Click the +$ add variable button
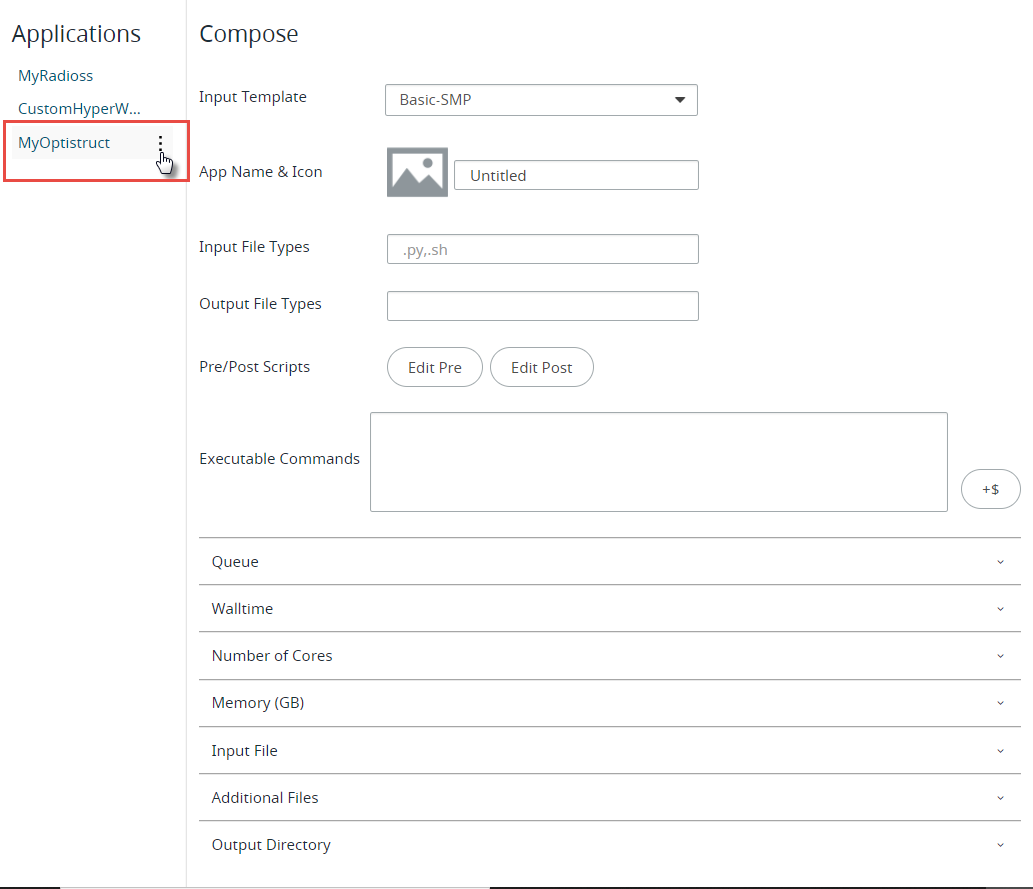The width and height of the screenshot is (1033, 889). tap(990, 489)
